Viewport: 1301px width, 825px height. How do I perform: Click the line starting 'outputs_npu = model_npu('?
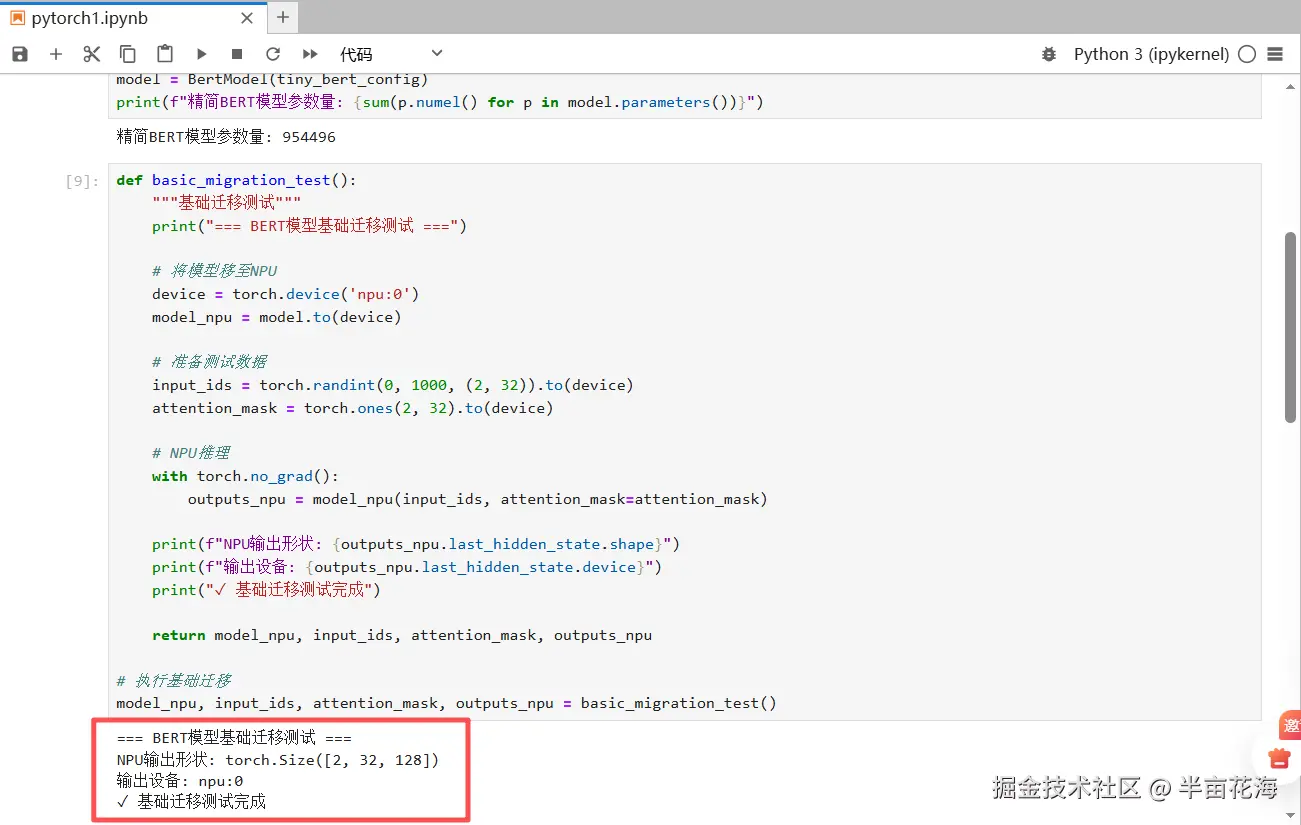tap(477, 499)
